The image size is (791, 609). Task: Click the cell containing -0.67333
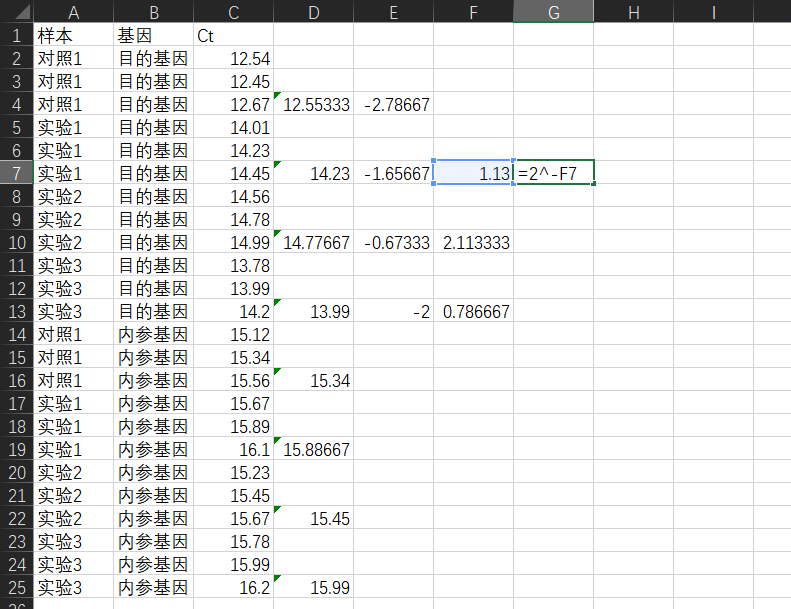[x=393, y=242]
